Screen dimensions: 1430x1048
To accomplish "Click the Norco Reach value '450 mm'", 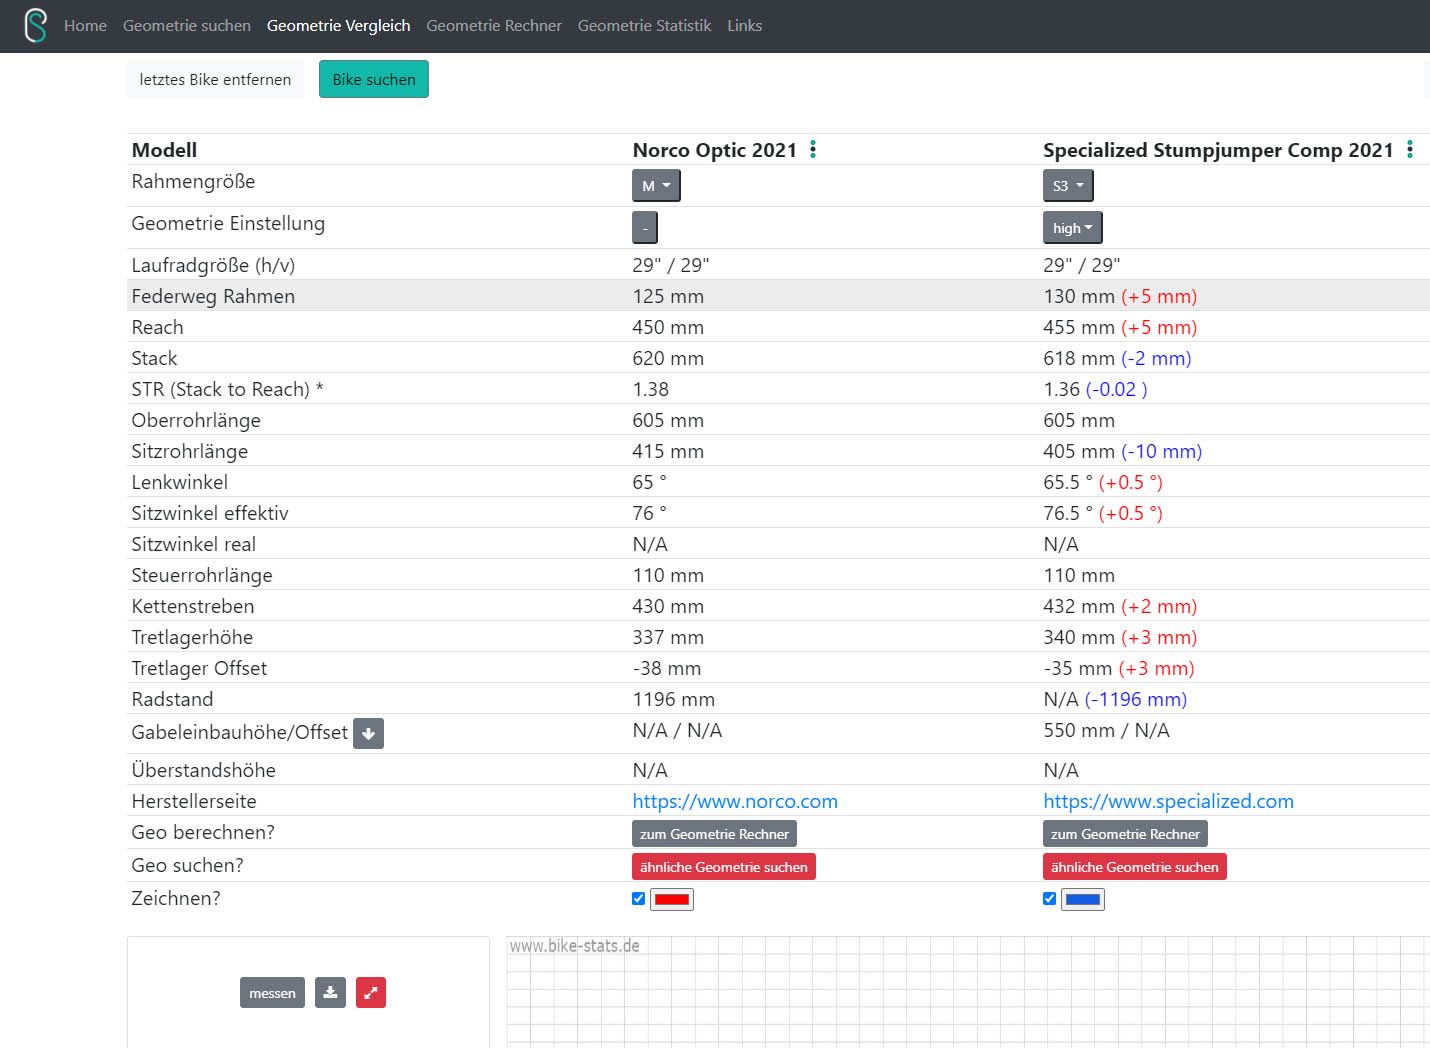I will [x=668, y=327].
